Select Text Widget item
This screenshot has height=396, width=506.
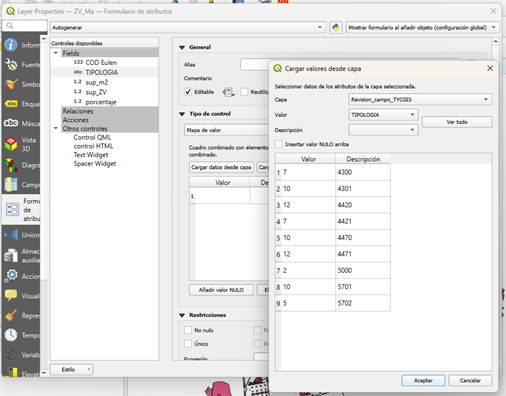click(x=91, y=155)
